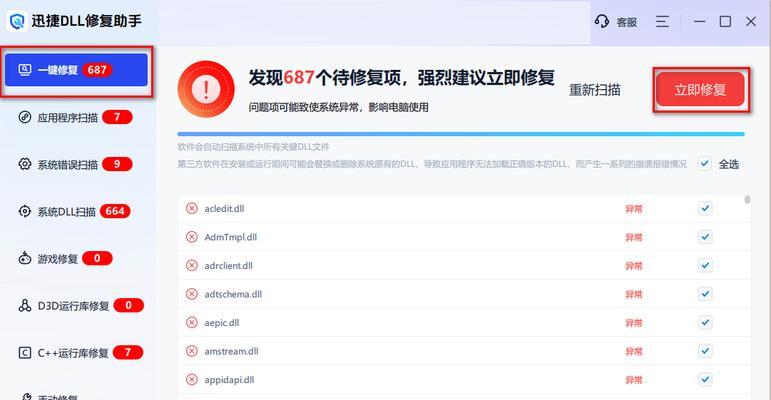Minimize the DLL repair window
This screenshot has width=771, height=400.
click(699, 21)
